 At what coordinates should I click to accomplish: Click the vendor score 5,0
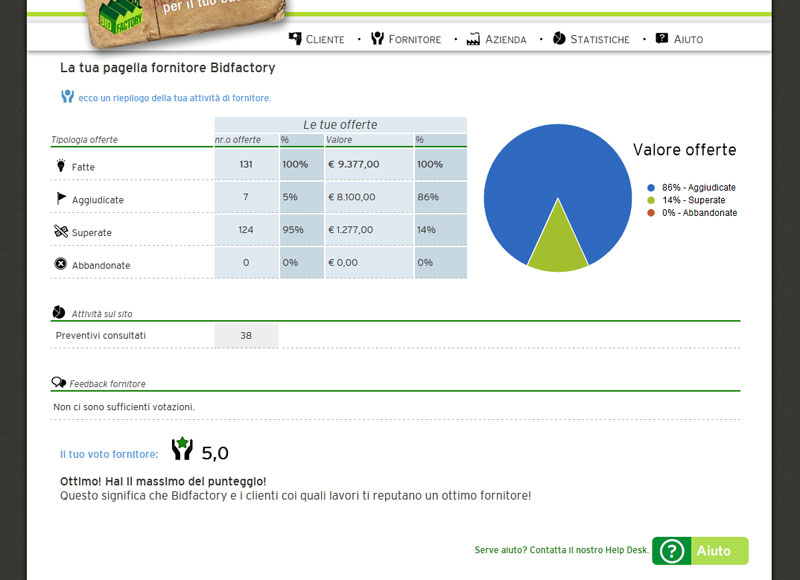215,453
